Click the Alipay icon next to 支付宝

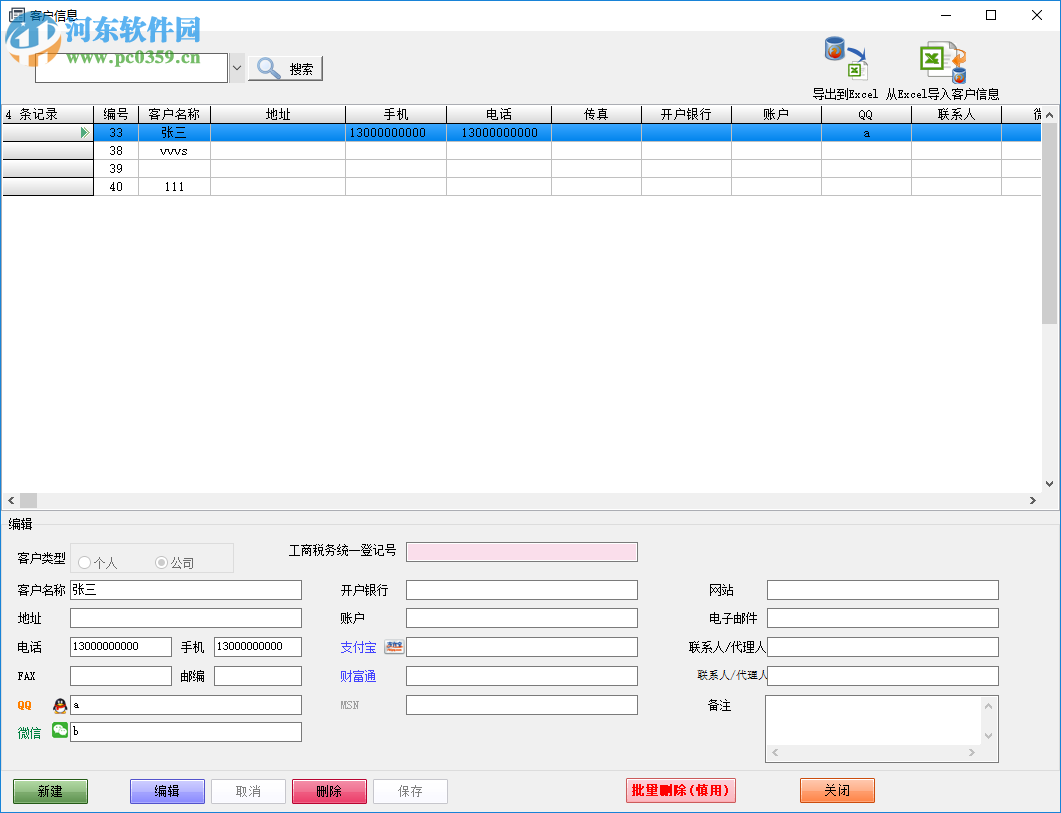[x=393, y=646]
